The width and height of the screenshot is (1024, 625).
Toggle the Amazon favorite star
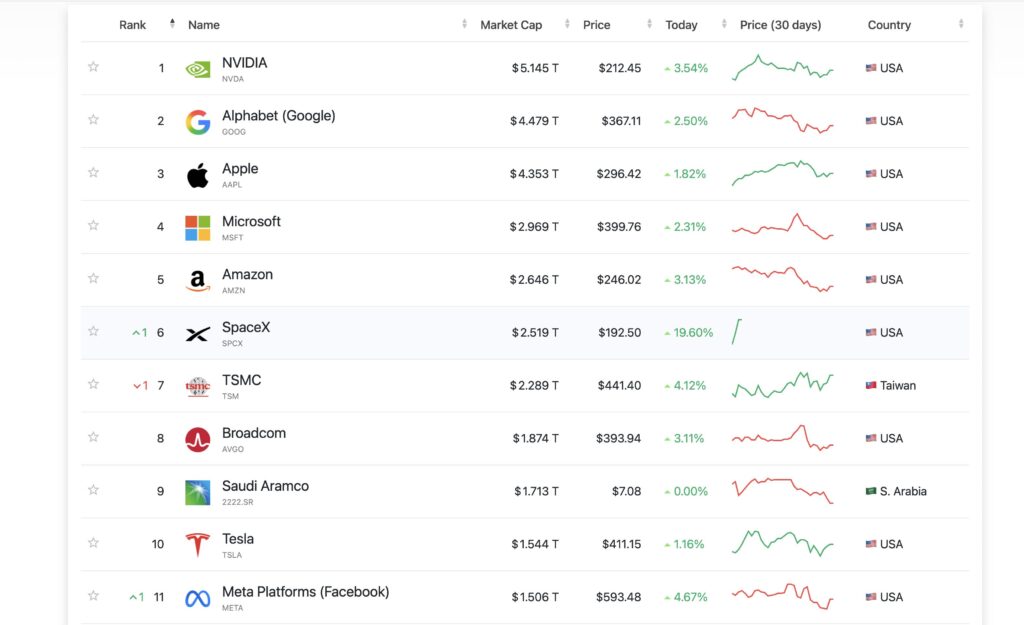tap(93, 278)
